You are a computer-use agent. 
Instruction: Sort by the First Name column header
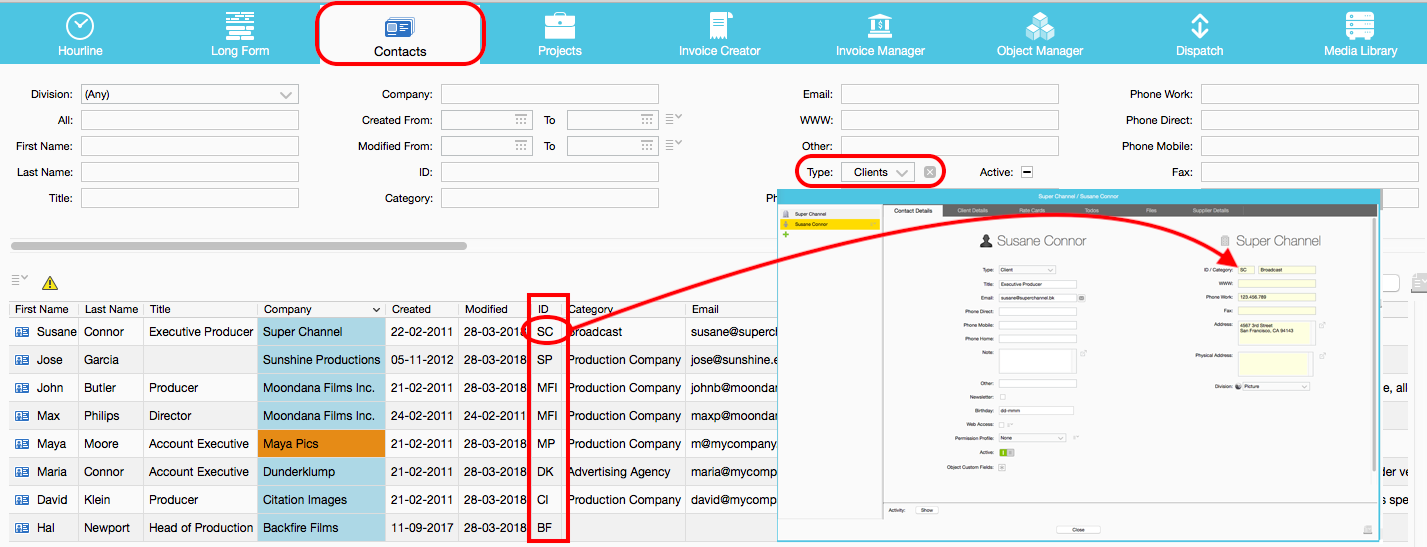43,309
